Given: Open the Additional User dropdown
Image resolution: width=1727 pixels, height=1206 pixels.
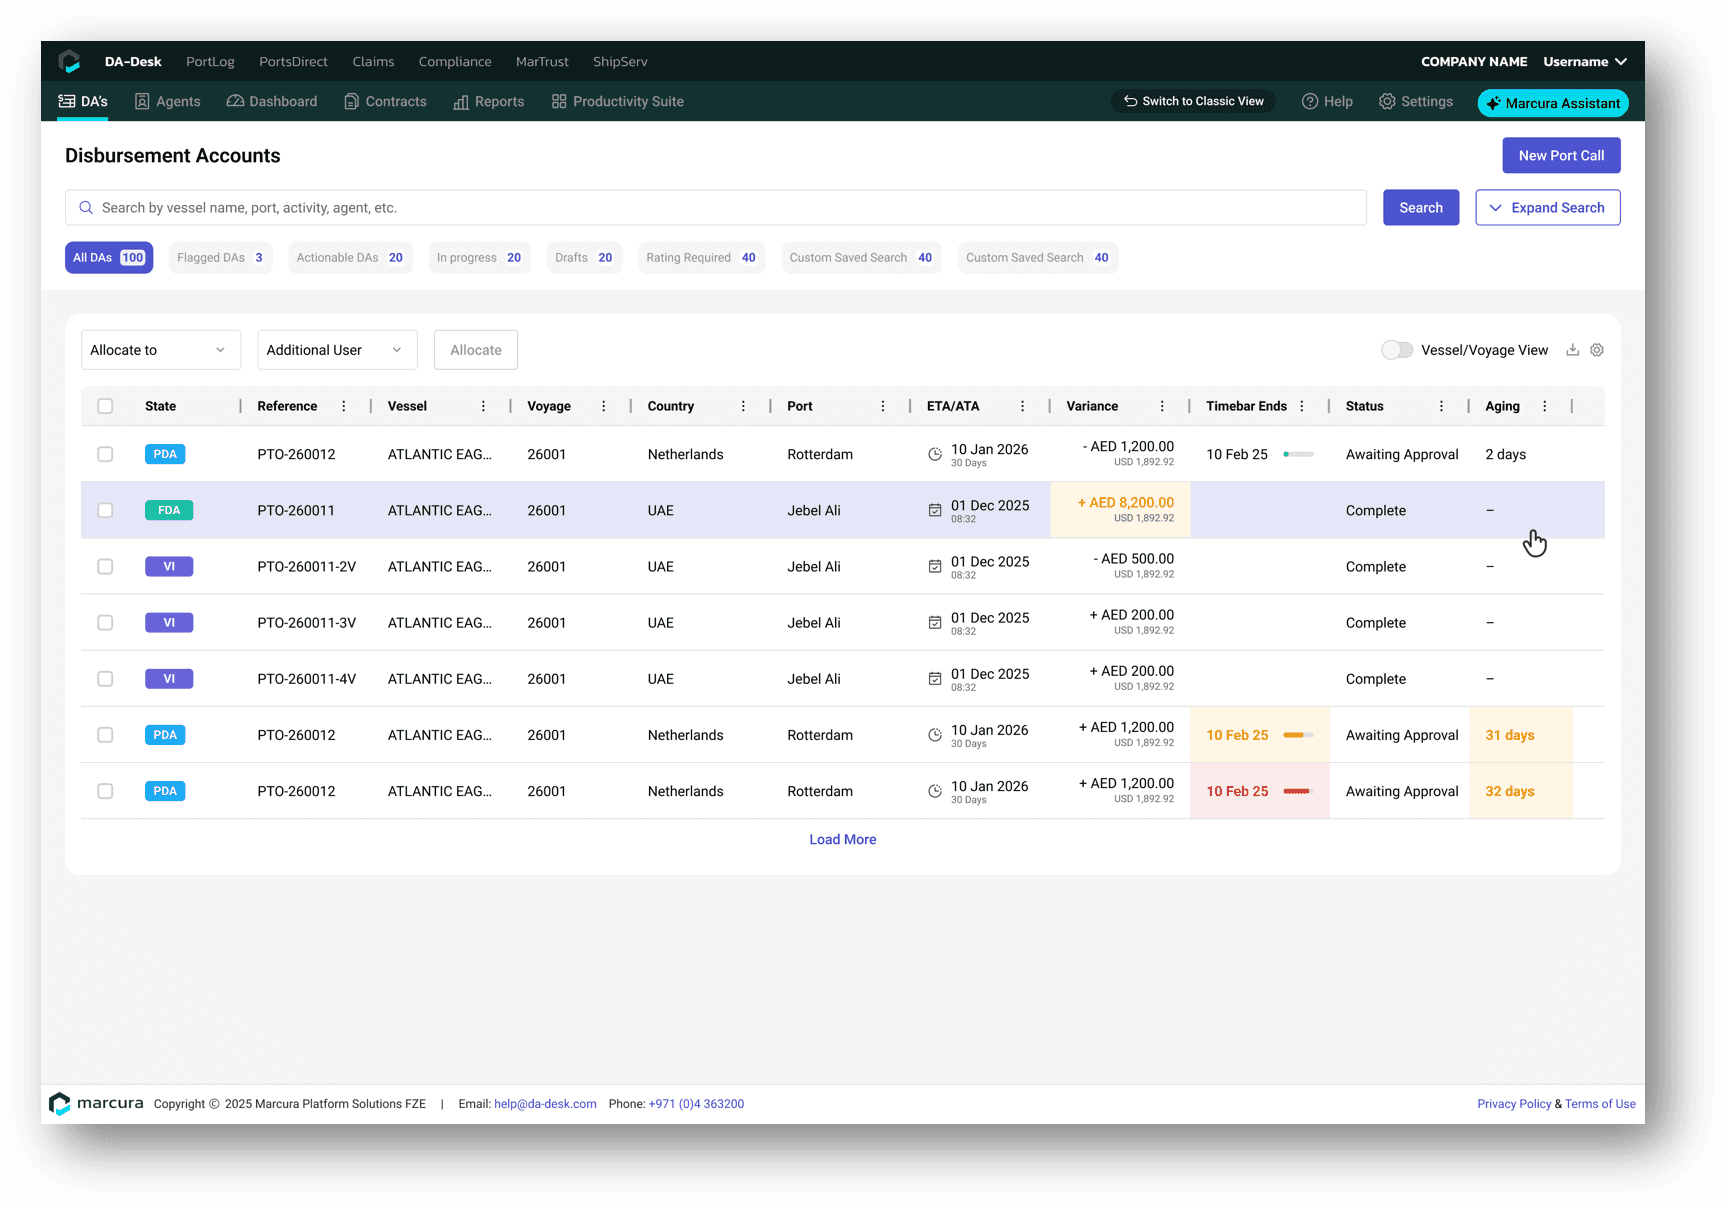Looking at the screenshot, I should 337,350.
